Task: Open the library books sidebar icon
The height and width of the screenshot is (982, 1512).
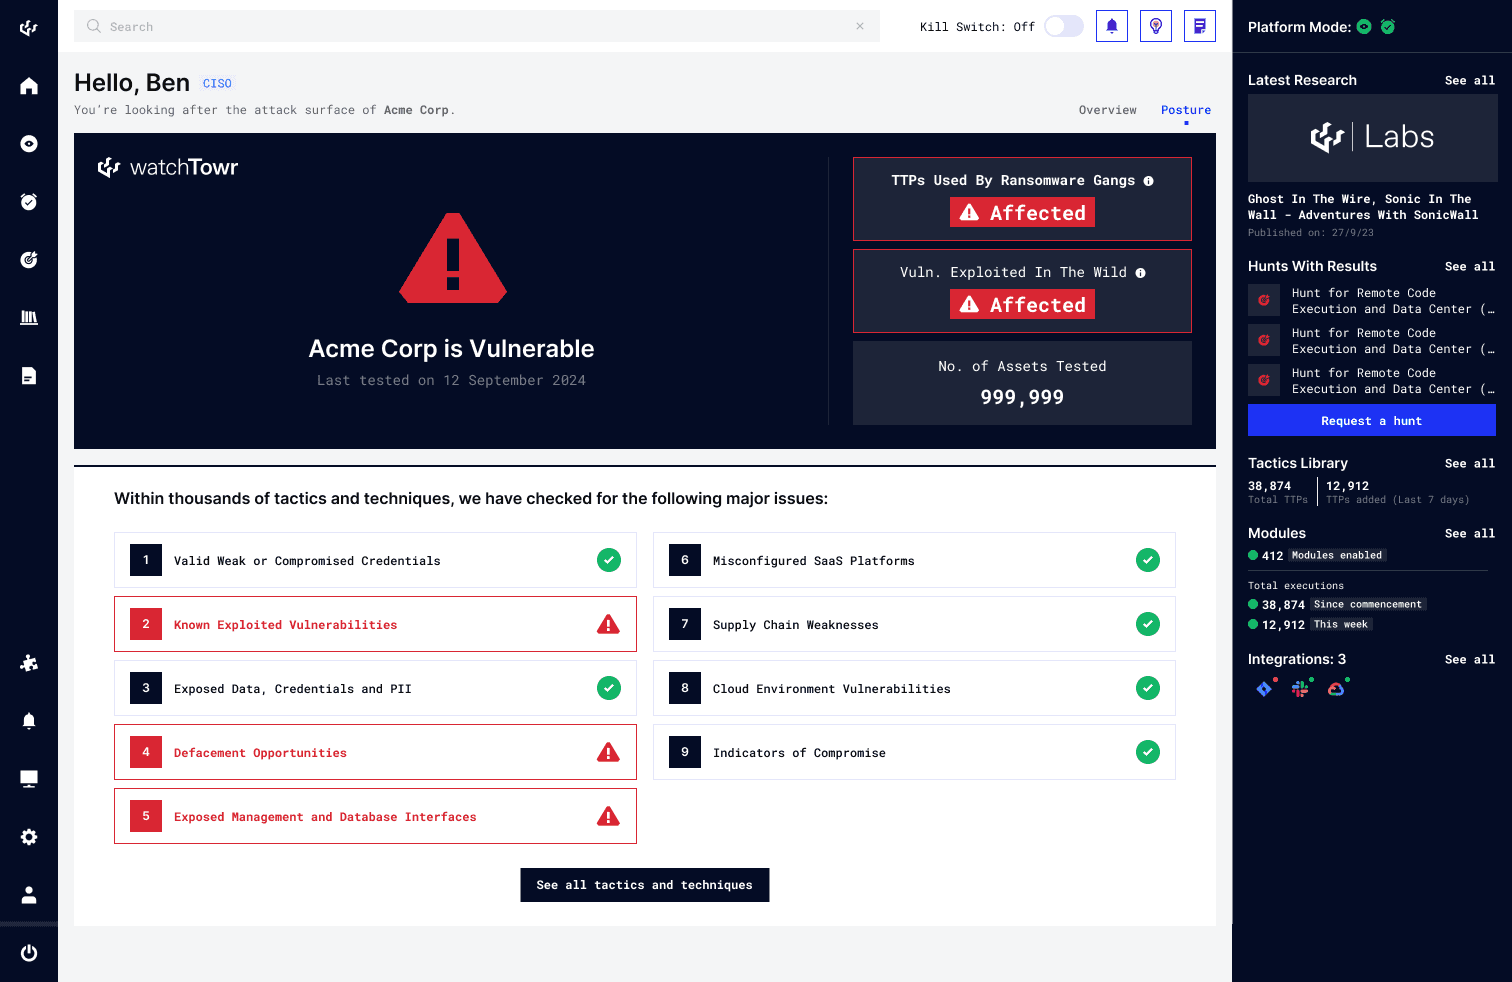Action: (x=29, y=318)
